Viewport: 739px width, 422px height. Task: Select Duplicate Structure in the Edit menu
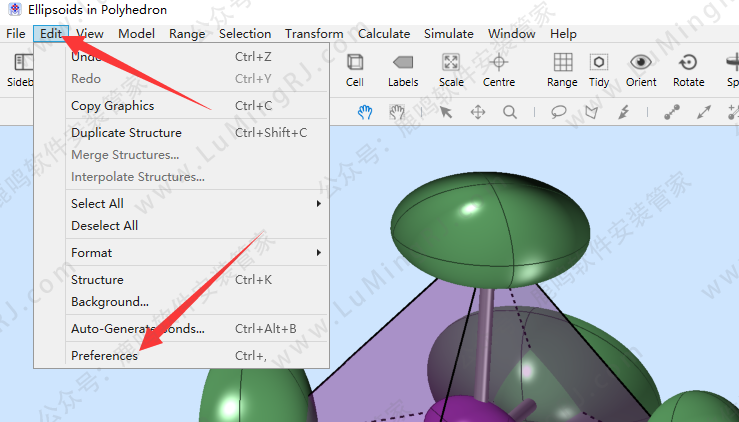pos(127,132)
